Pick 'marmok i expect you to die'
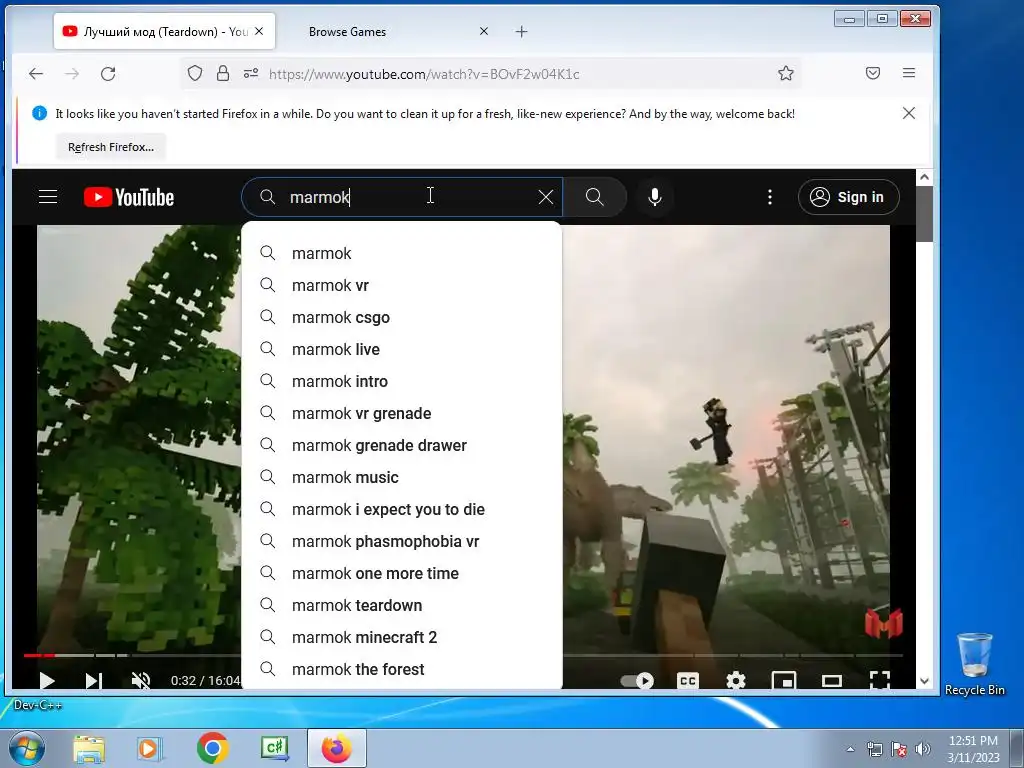 [402, 509]
